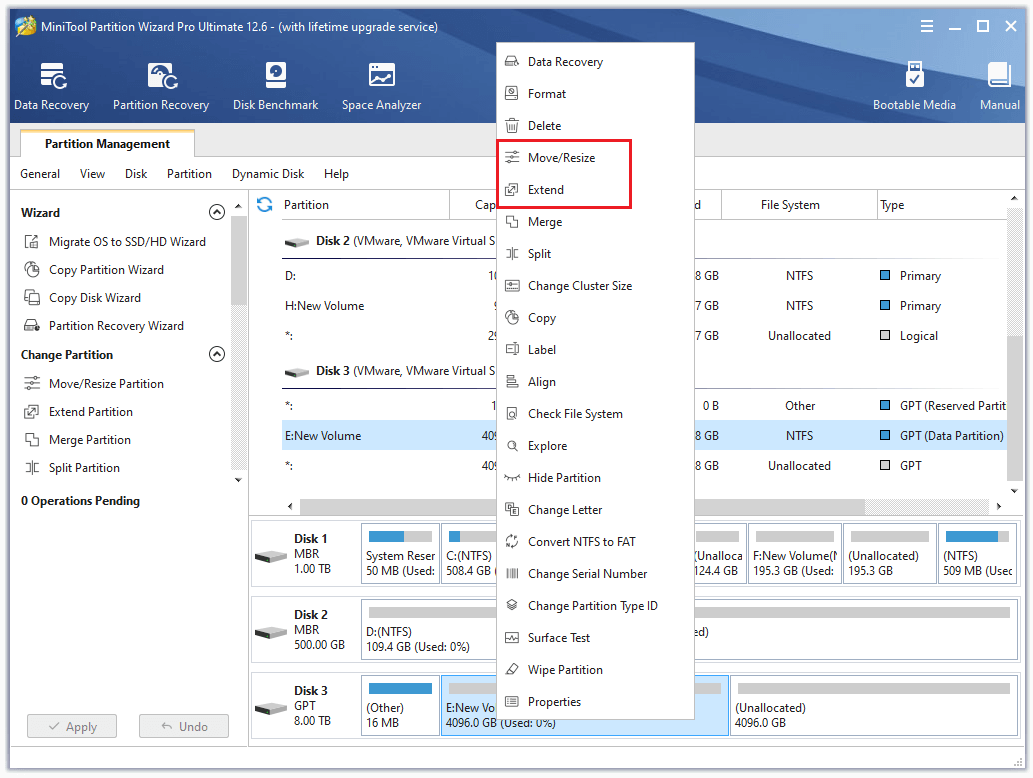Choose Change Letter menu entry
Viewport: 1033px width, 778px height.
[595, 510]
